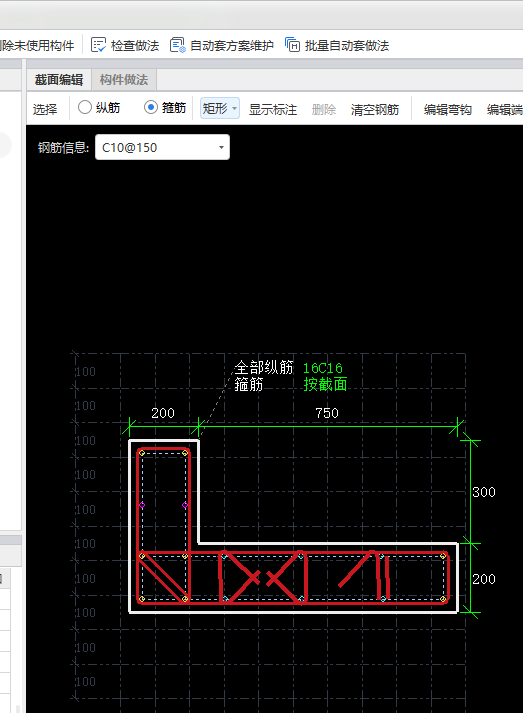Switch to the 截面编辑 tab
This screenshot has width=523, height=713.
59,80
